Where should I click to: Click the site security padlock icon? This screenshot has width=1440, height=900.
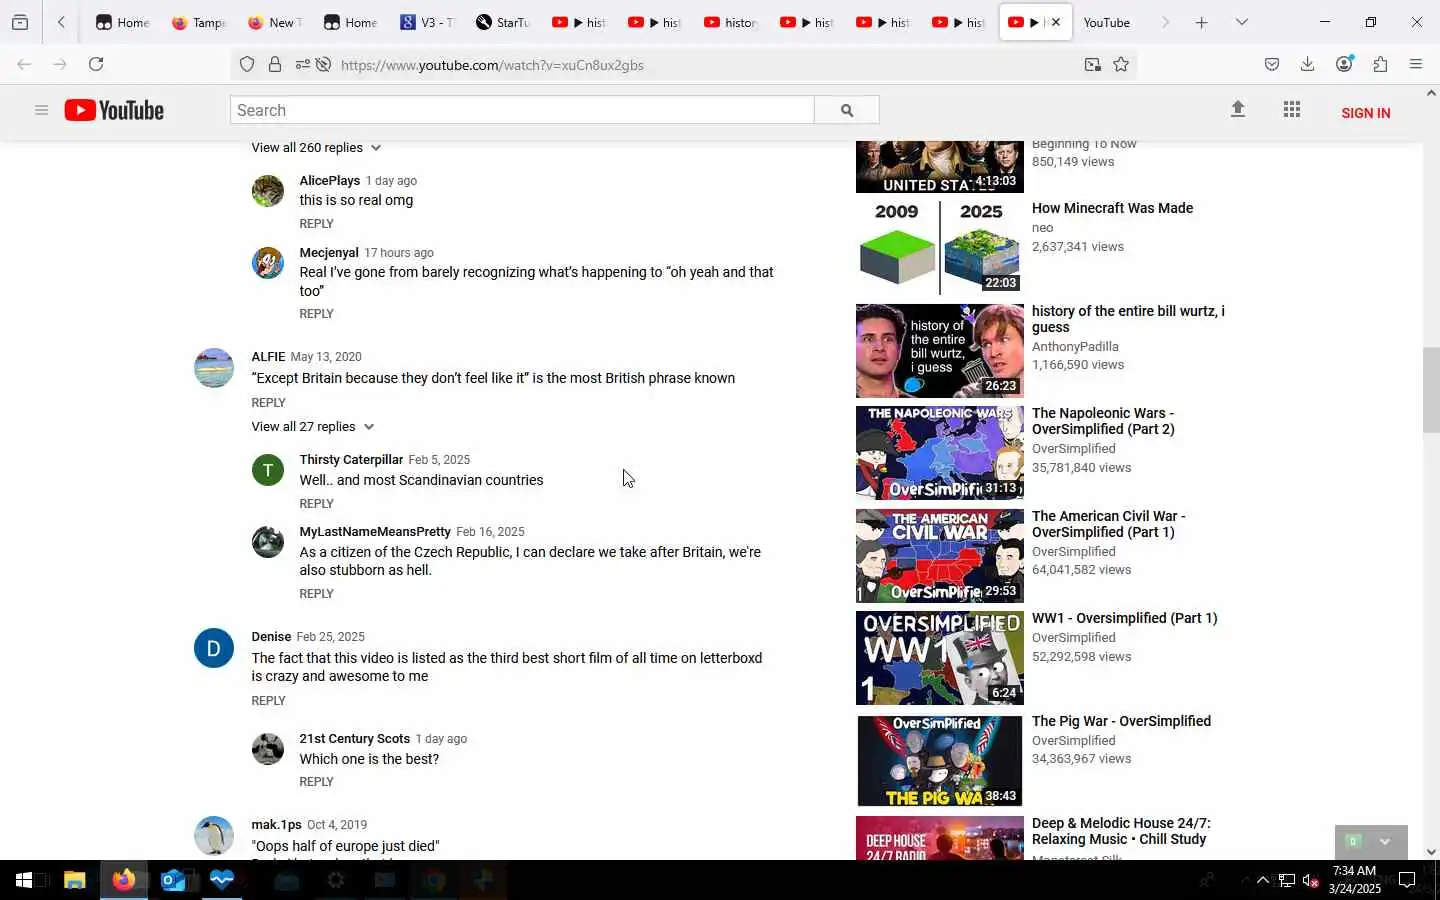tap(275, 65)
